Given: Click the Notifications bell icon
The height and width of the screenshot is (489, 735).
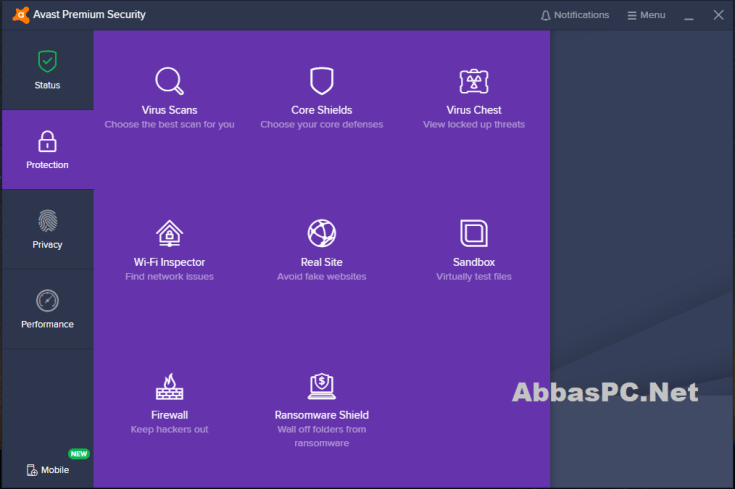Looking at the screenshot, I should coord(545,15).
